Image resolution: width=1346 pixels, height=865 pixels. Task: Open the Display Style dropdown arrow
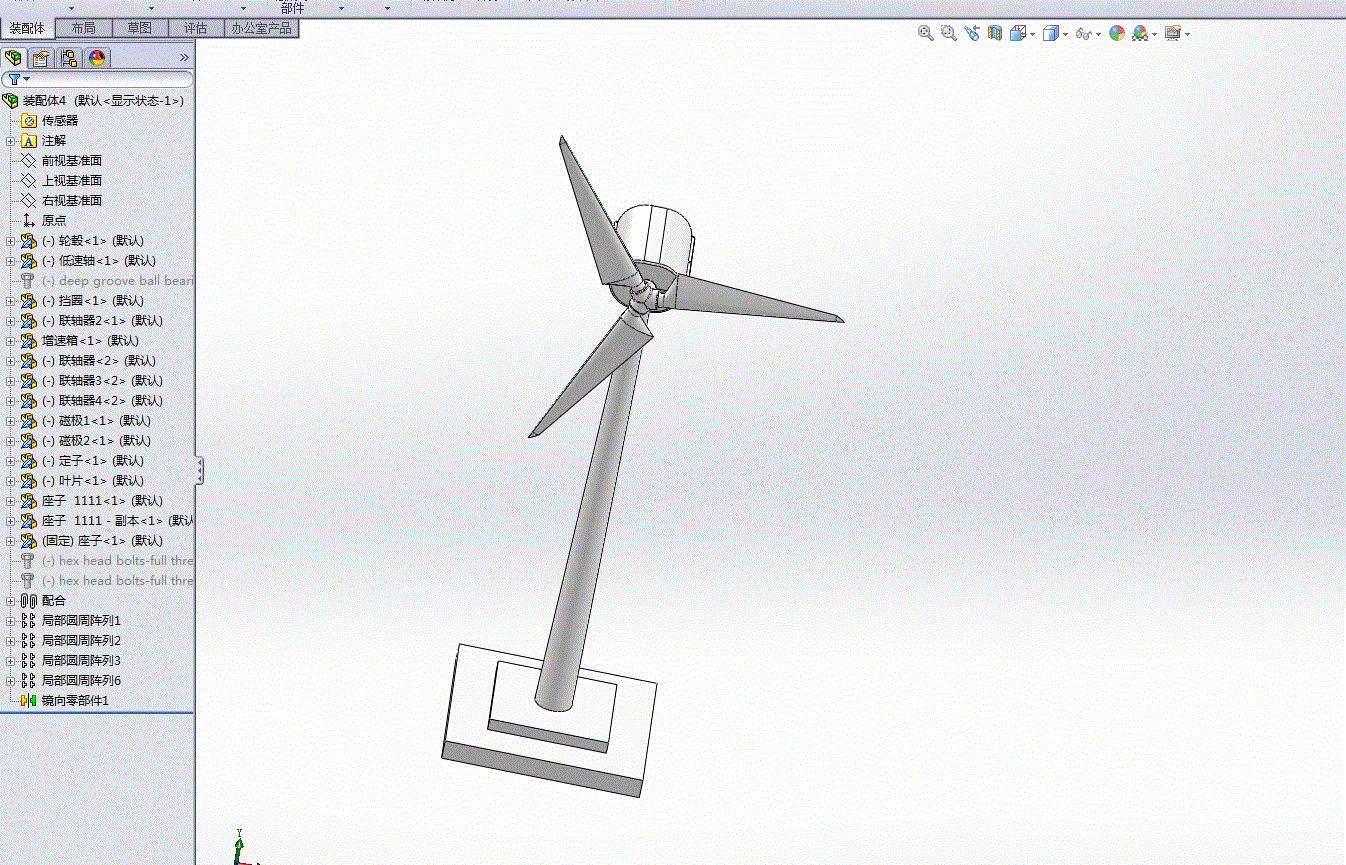point(1066,34)
